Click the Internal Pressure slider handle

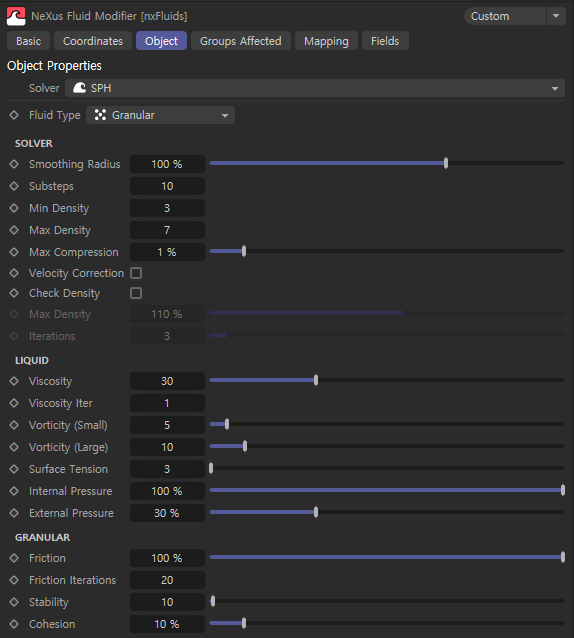[563, 490]
